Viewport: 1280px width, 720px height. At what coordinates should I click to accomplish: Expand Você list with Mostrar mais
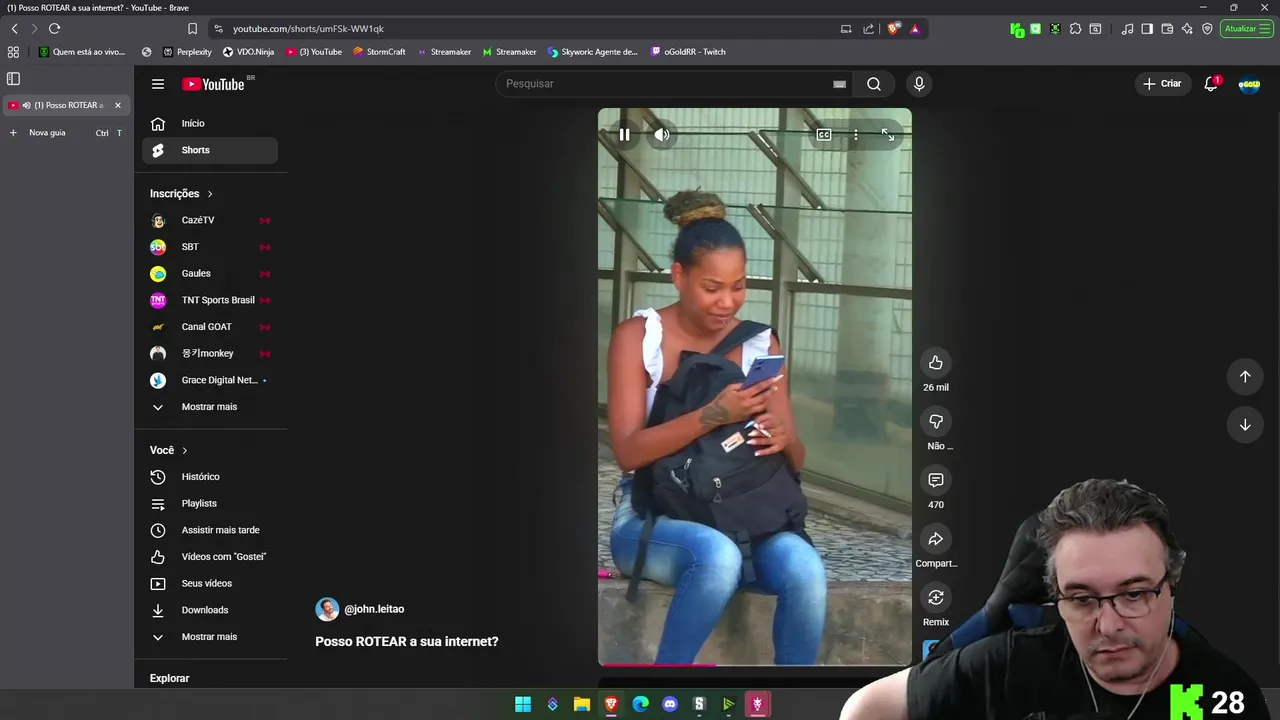210,637
